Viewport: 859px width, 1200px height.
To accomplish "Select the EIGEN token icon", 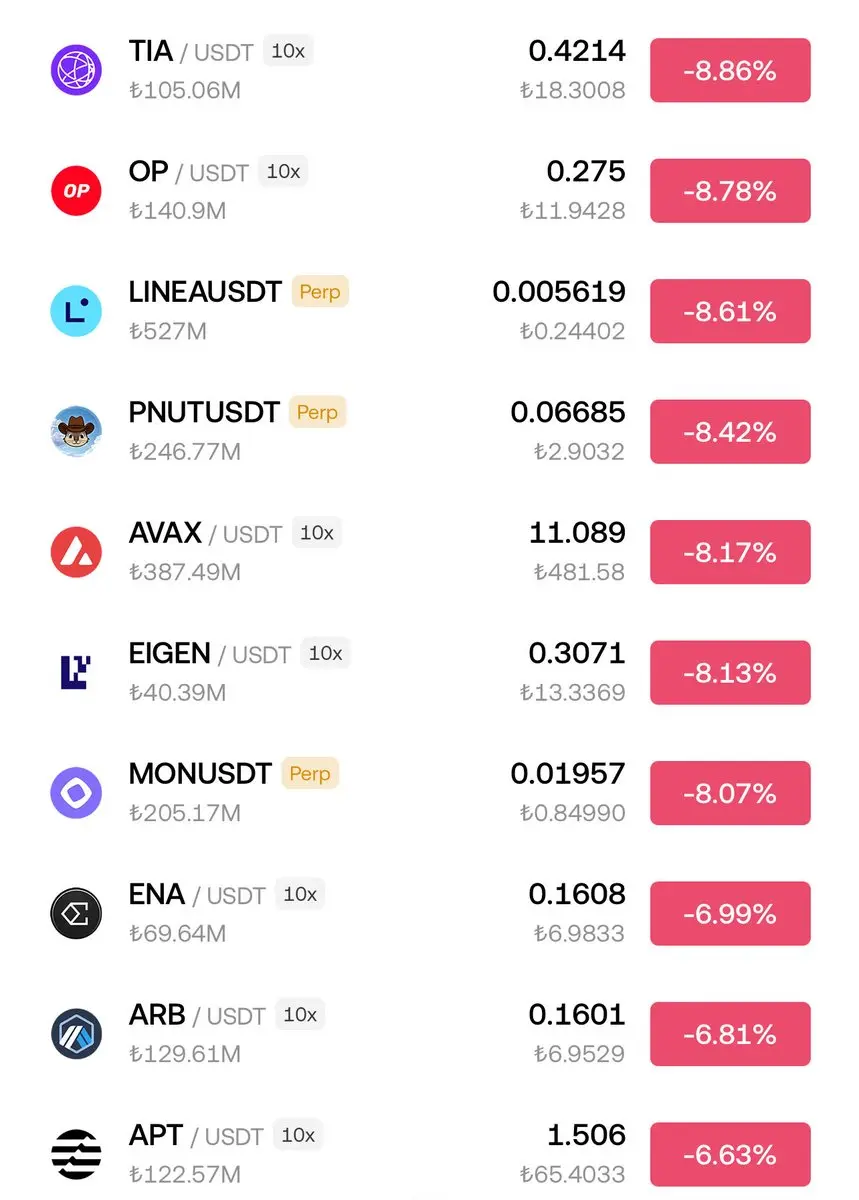I will click(77, 672).
